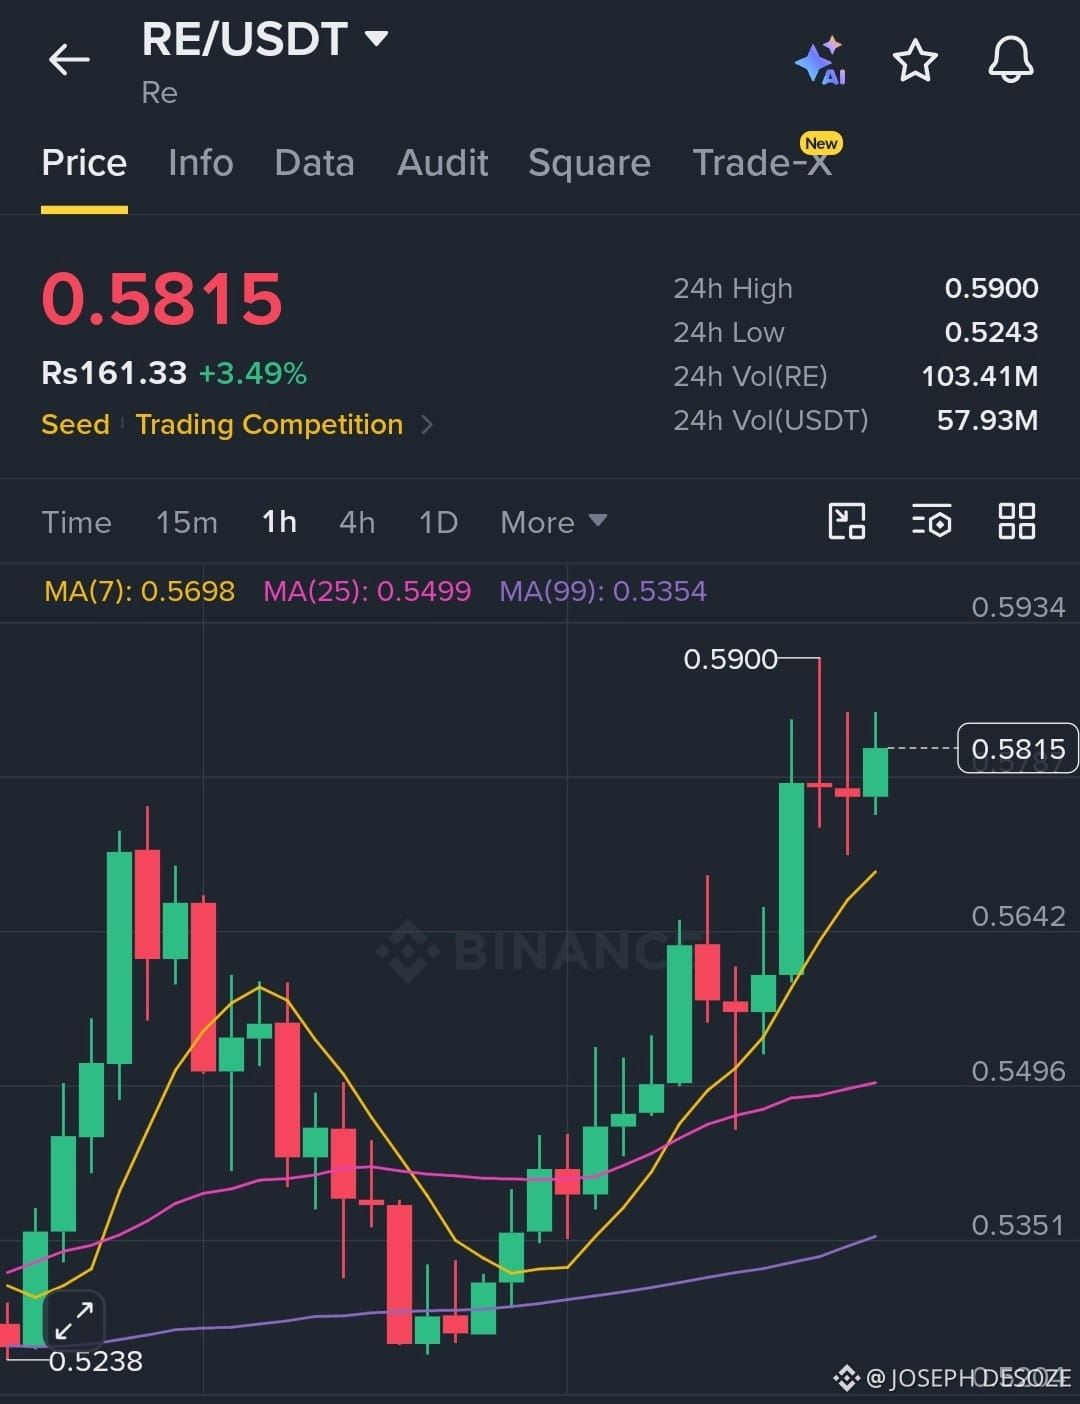Open Trading Competition chevron arrow
The width and height of the screenshot is (1080, 1404).
(x=427, y=424)
